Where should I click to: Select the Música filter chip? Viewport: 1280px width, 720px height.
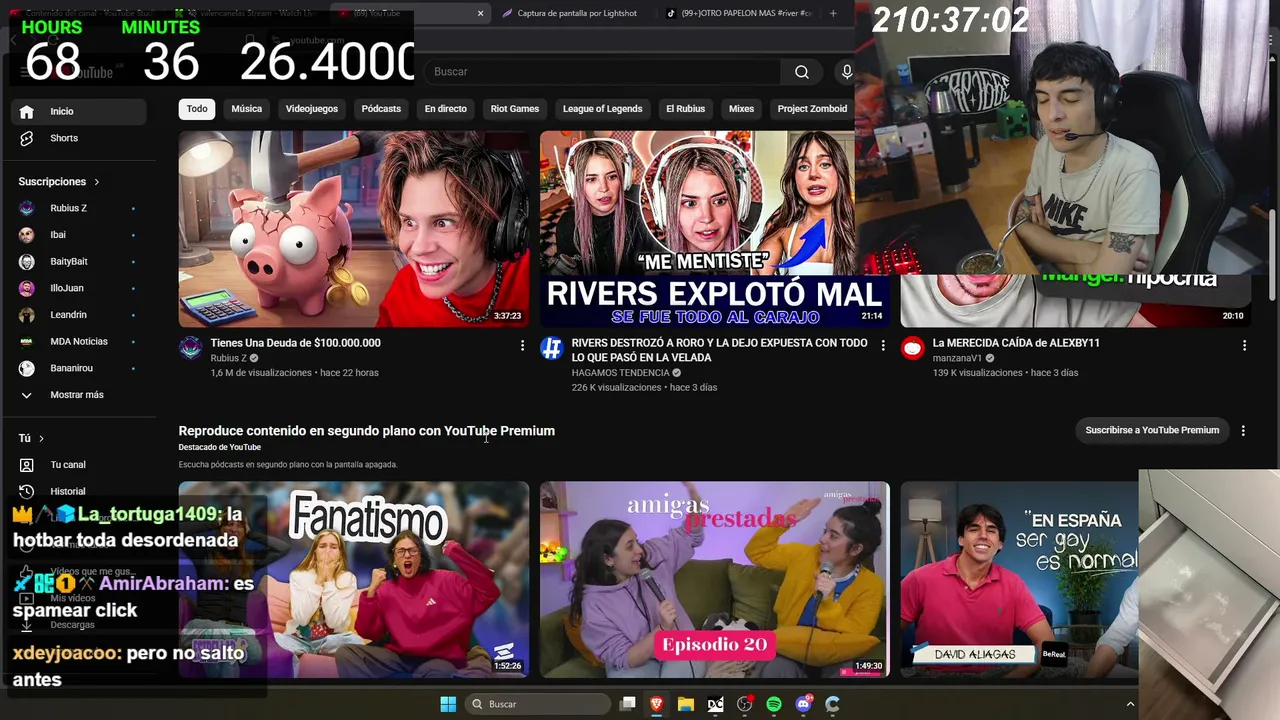(247, 109)
